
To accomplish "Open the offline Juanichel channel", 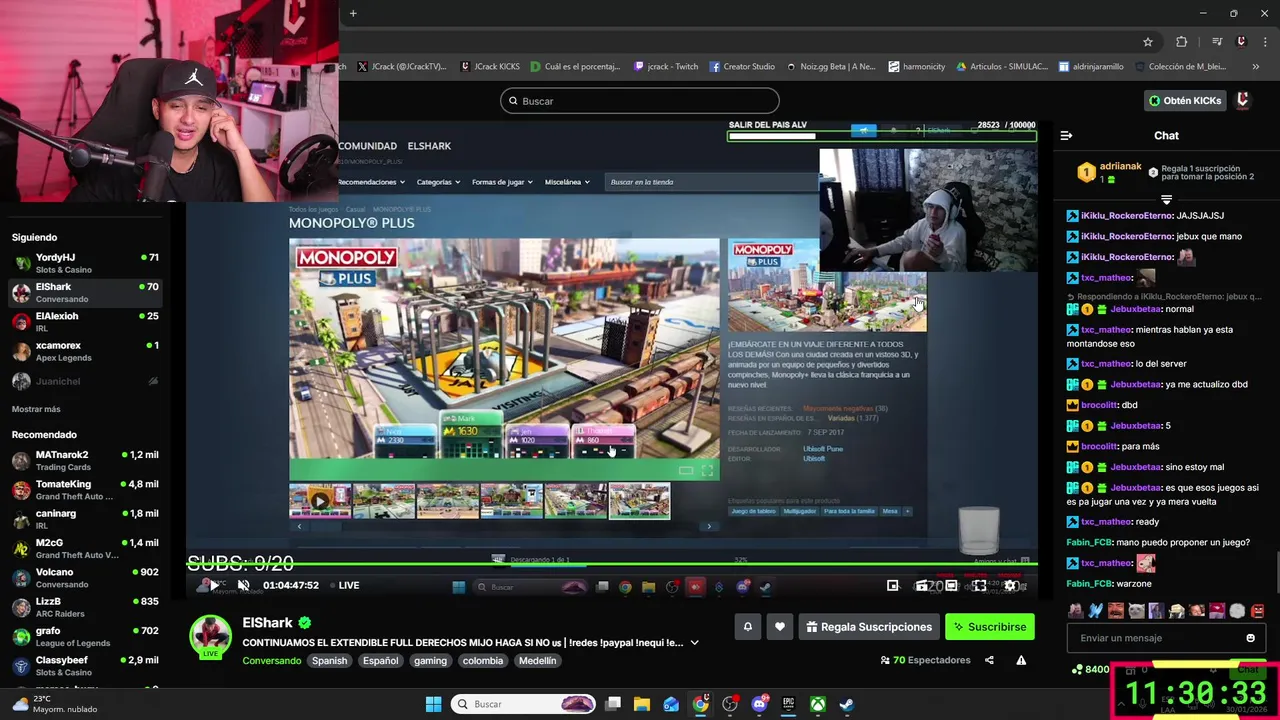I will point(85,381).
